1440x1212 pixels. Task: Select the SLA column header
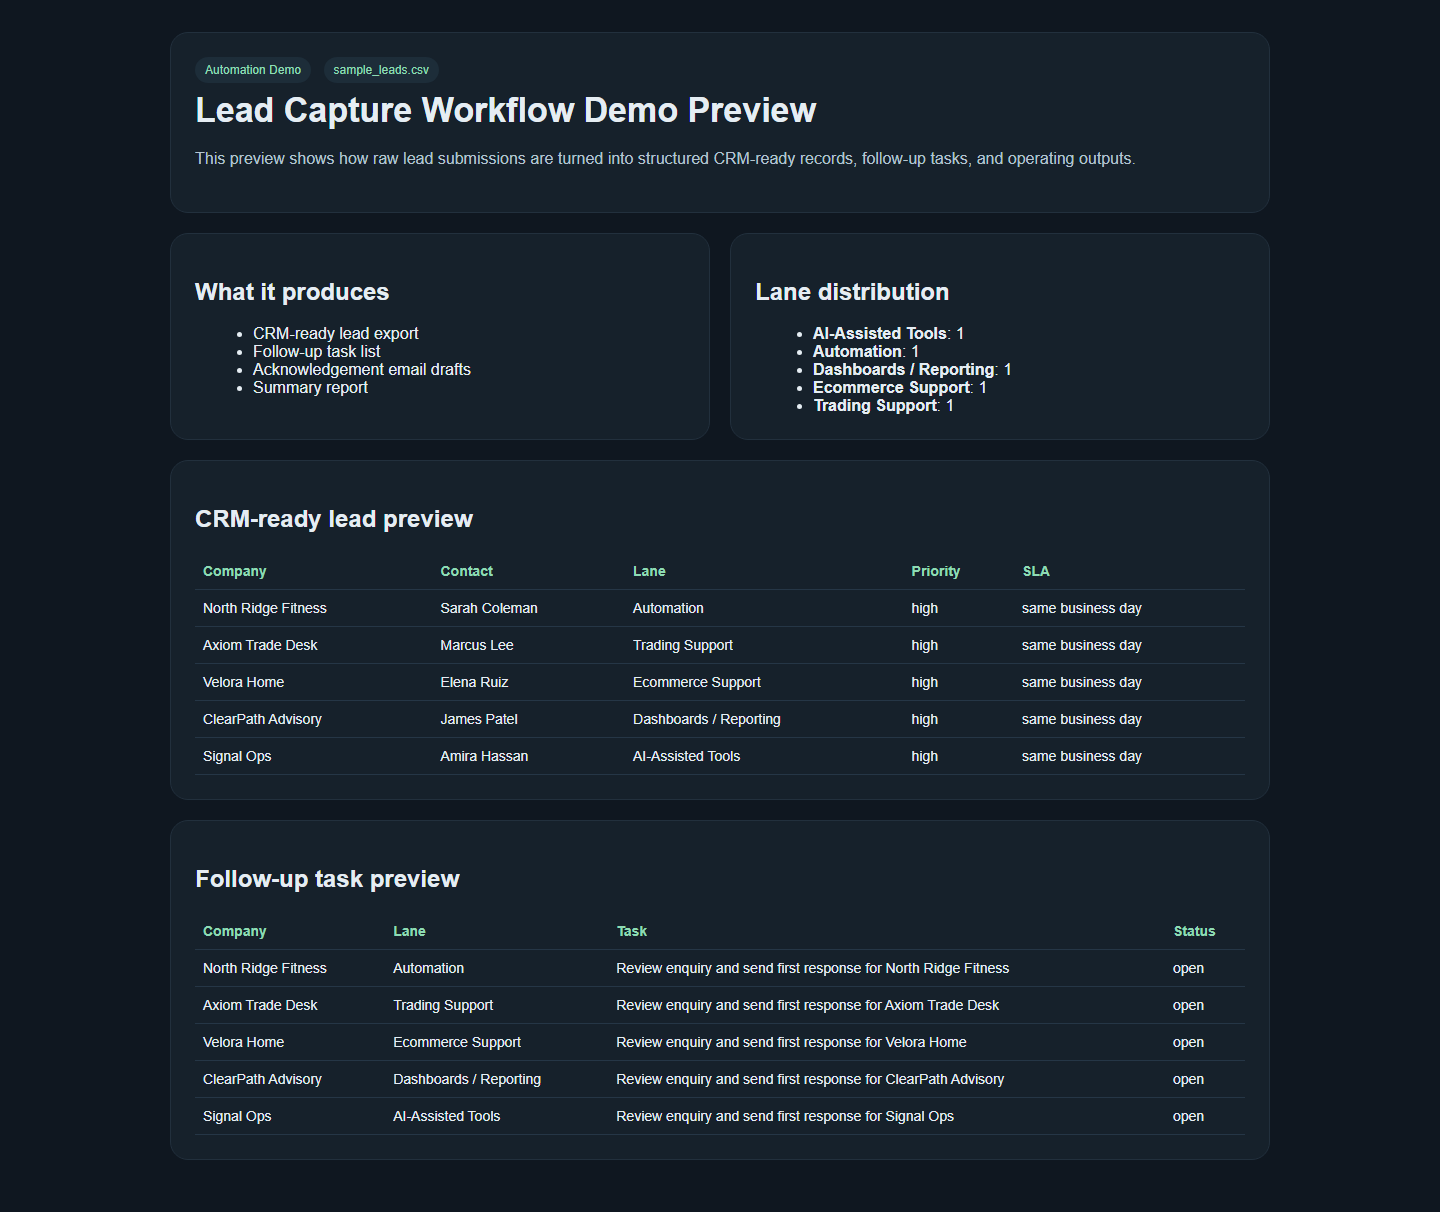(1036, 571)
